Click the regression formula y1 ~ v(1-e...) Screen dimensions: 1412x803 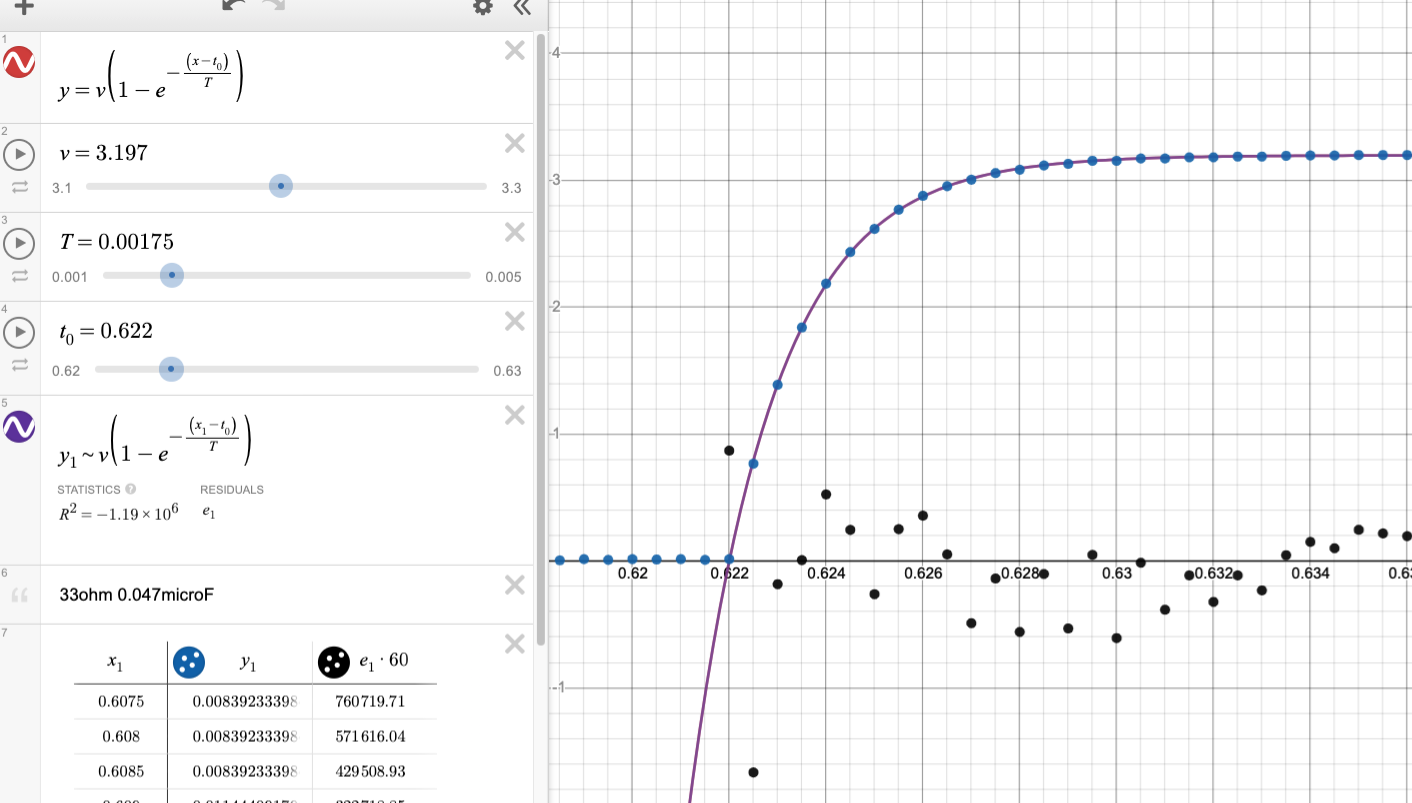click(155, 440)
